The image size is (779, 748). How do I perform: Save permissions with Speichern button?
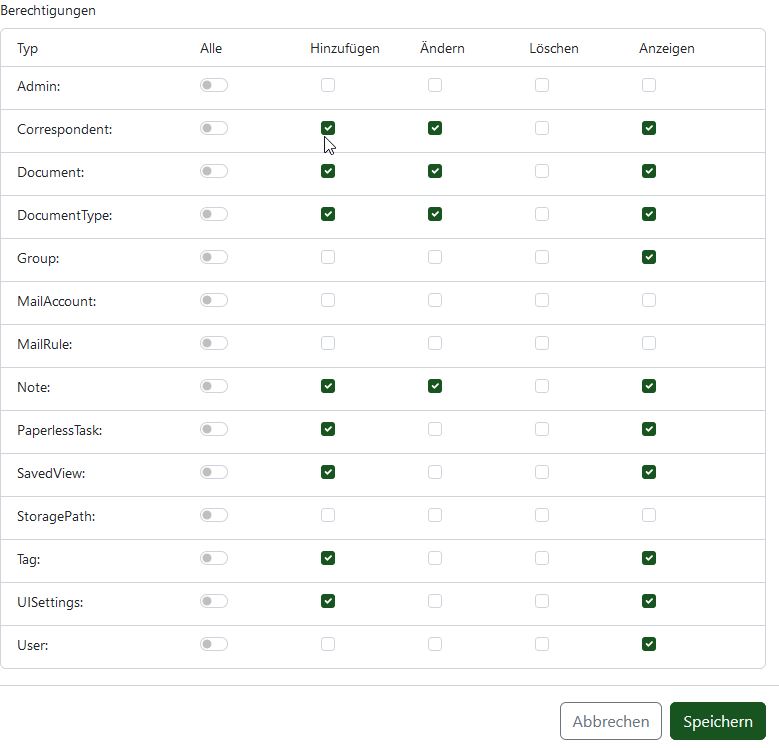click(718, 721)
